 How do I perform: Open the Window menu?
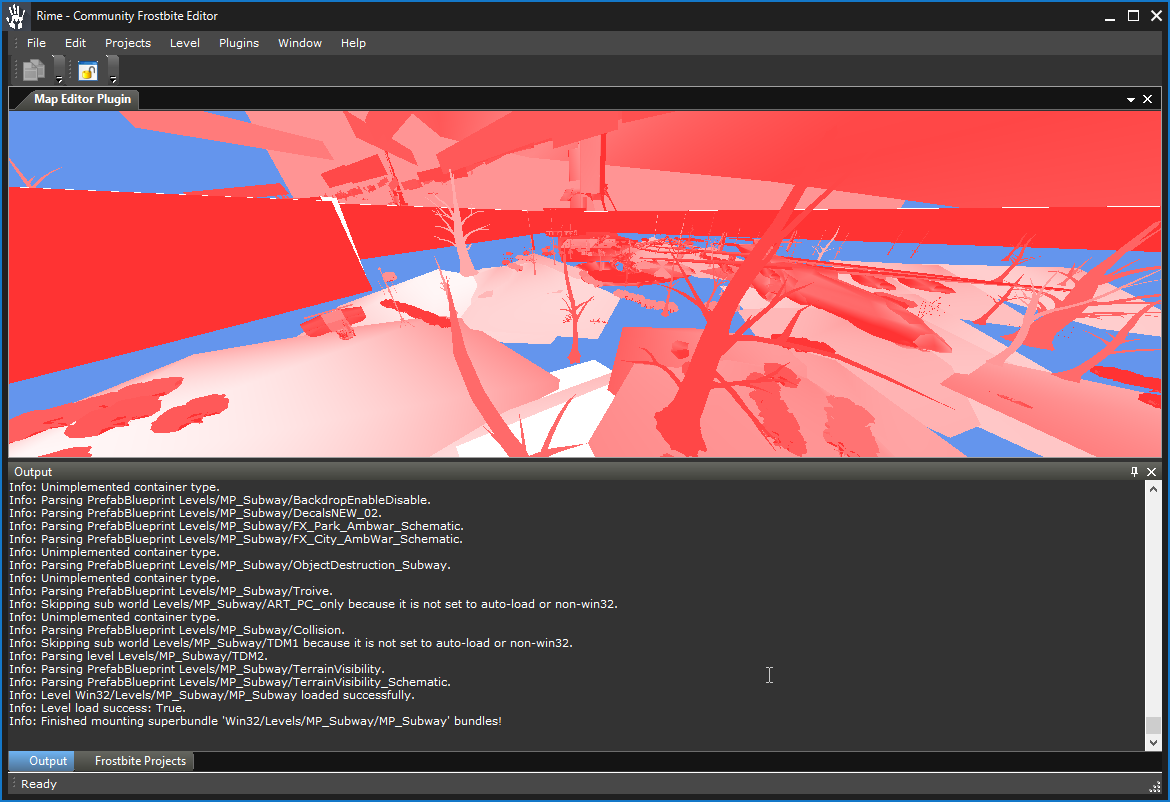300,43
